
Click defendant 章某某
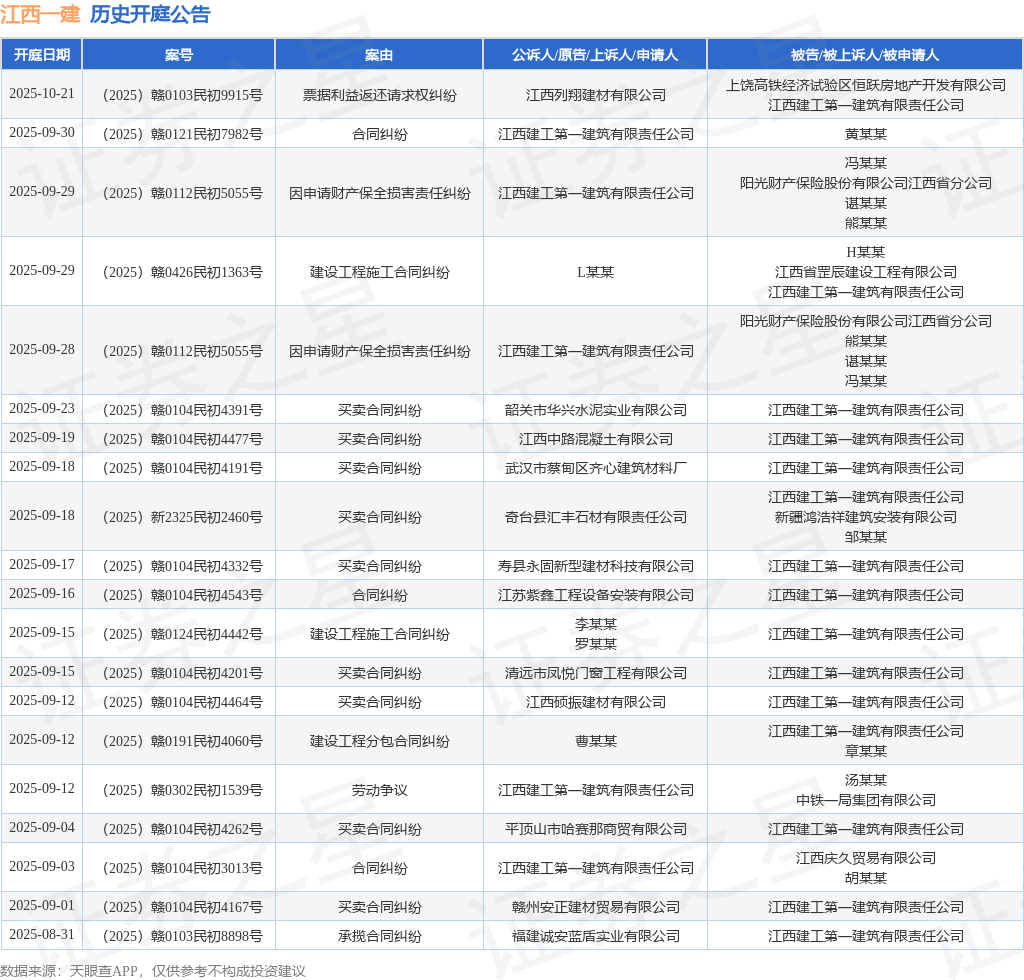[866, 751]
